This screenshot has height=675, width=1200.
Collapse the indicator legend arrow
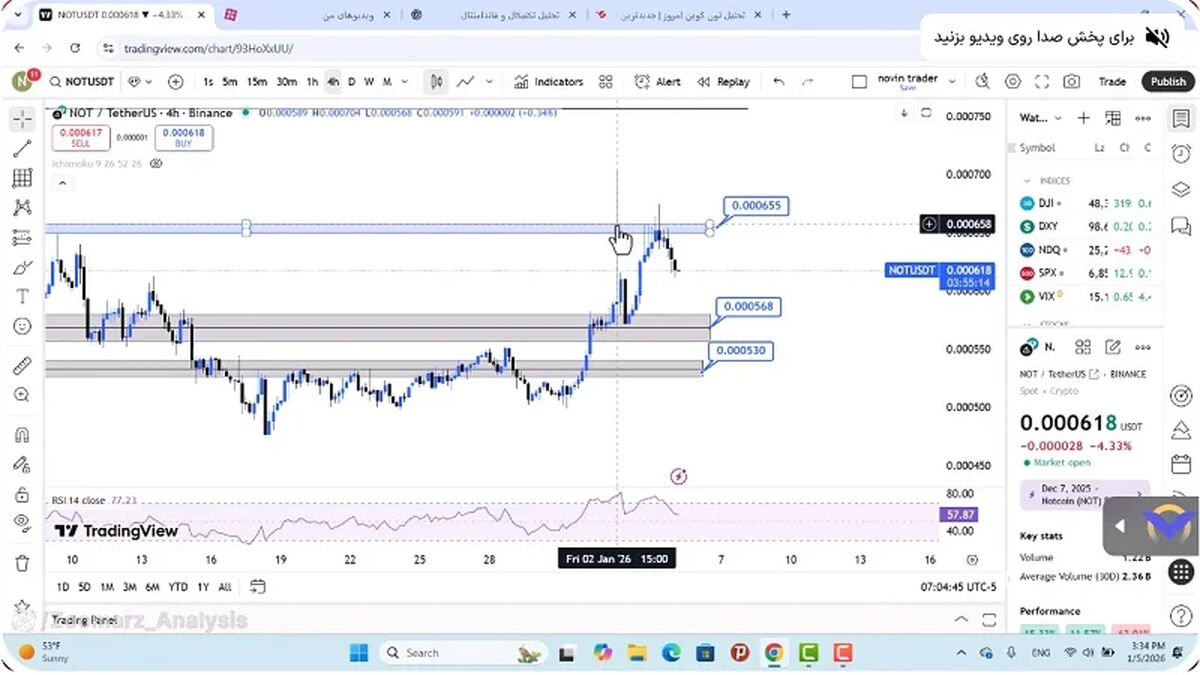pos(62,183)
